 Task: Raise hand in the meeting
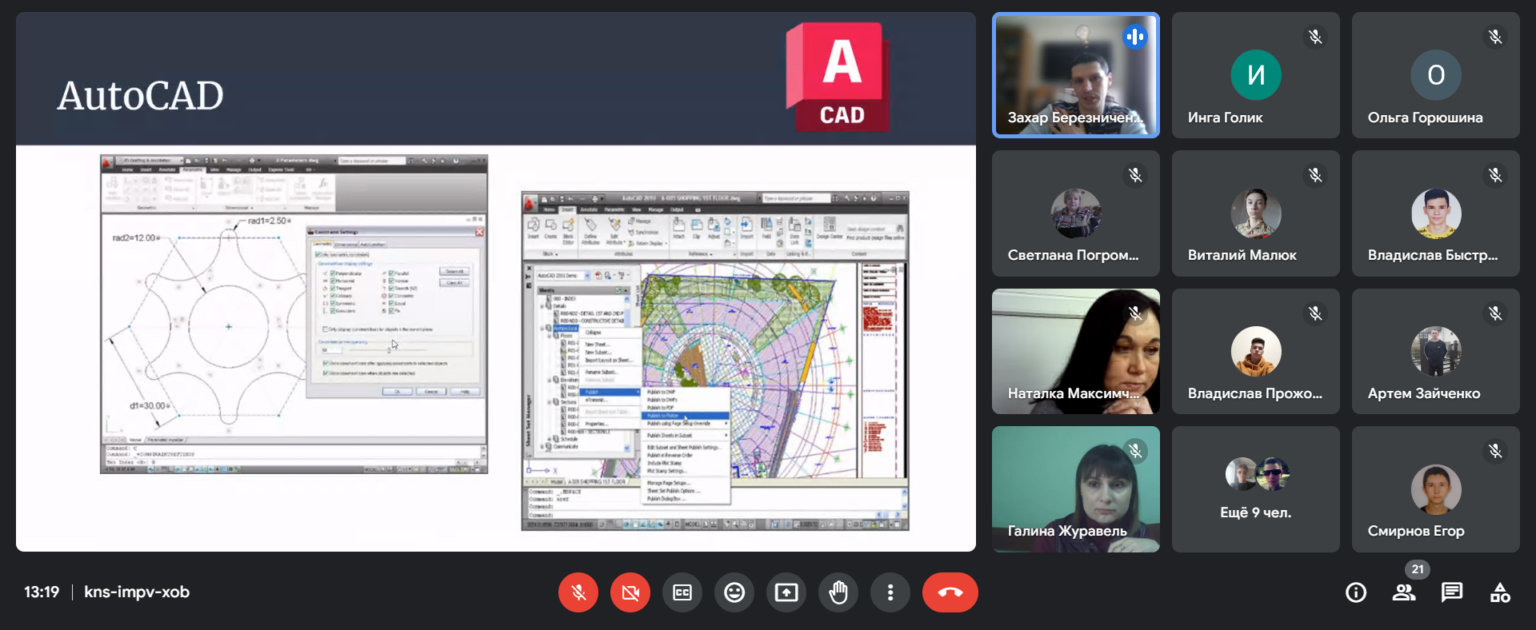(838, 592)
